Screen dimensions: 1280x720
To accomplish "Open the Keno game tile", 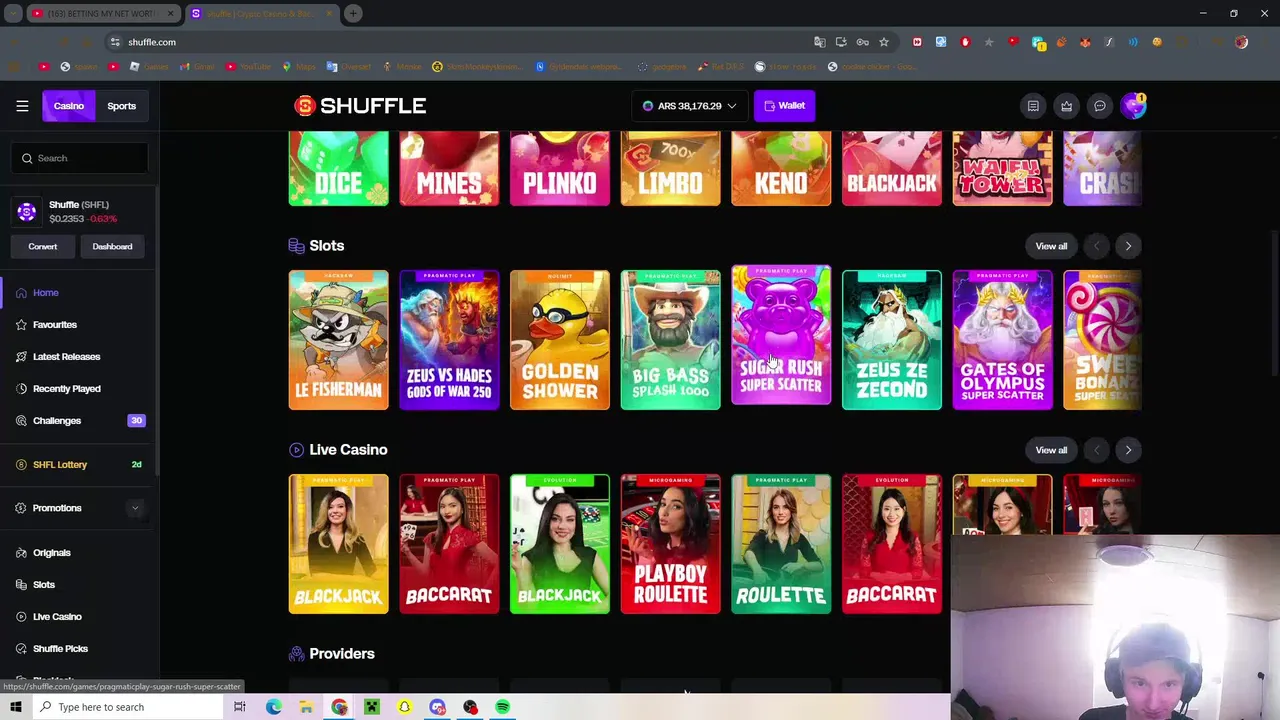I will tap(781, 168).
